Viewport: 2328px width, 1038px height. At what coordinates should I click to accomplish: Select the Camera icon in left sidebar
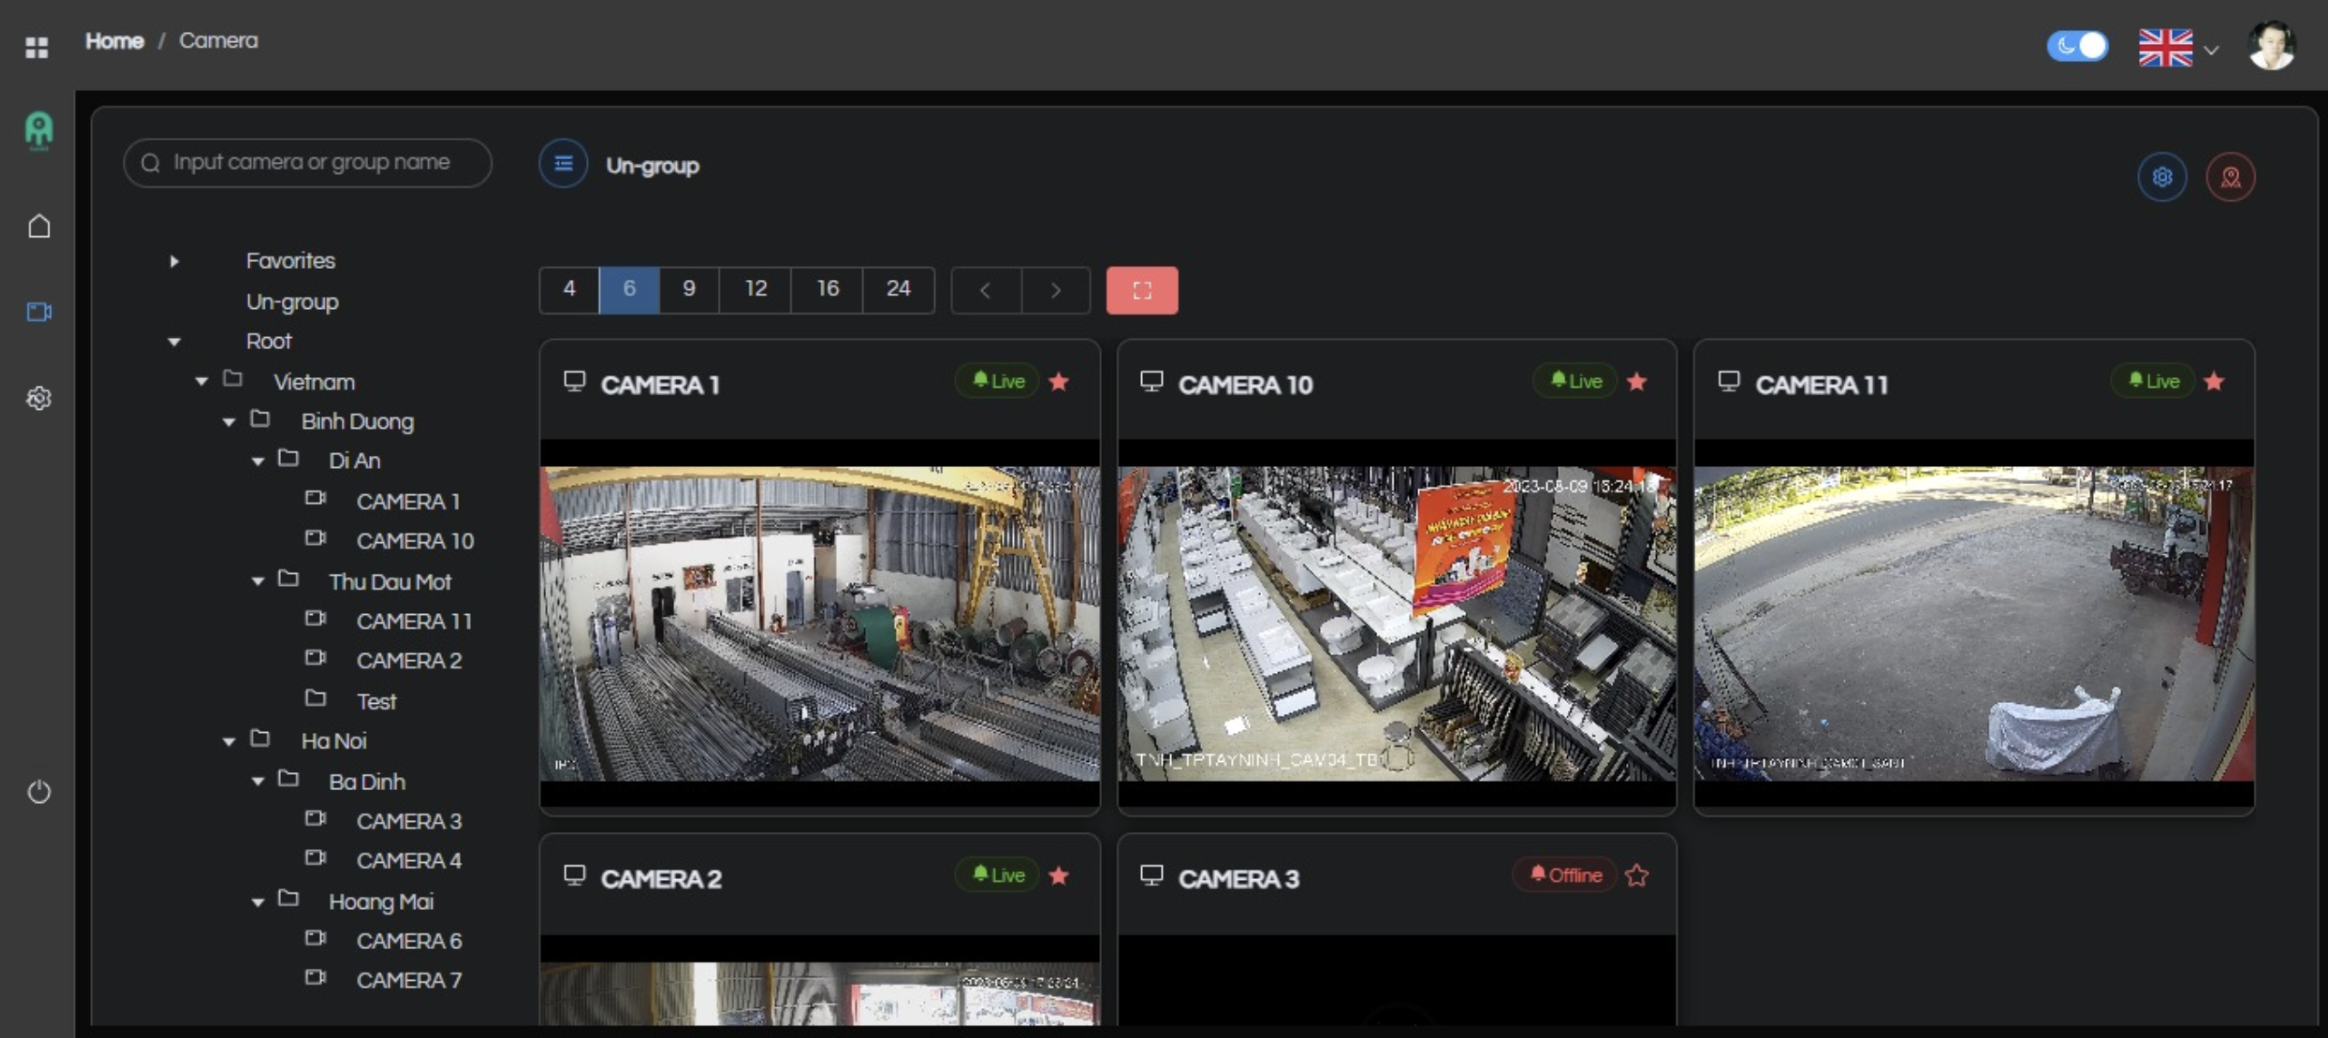point(39,312)
